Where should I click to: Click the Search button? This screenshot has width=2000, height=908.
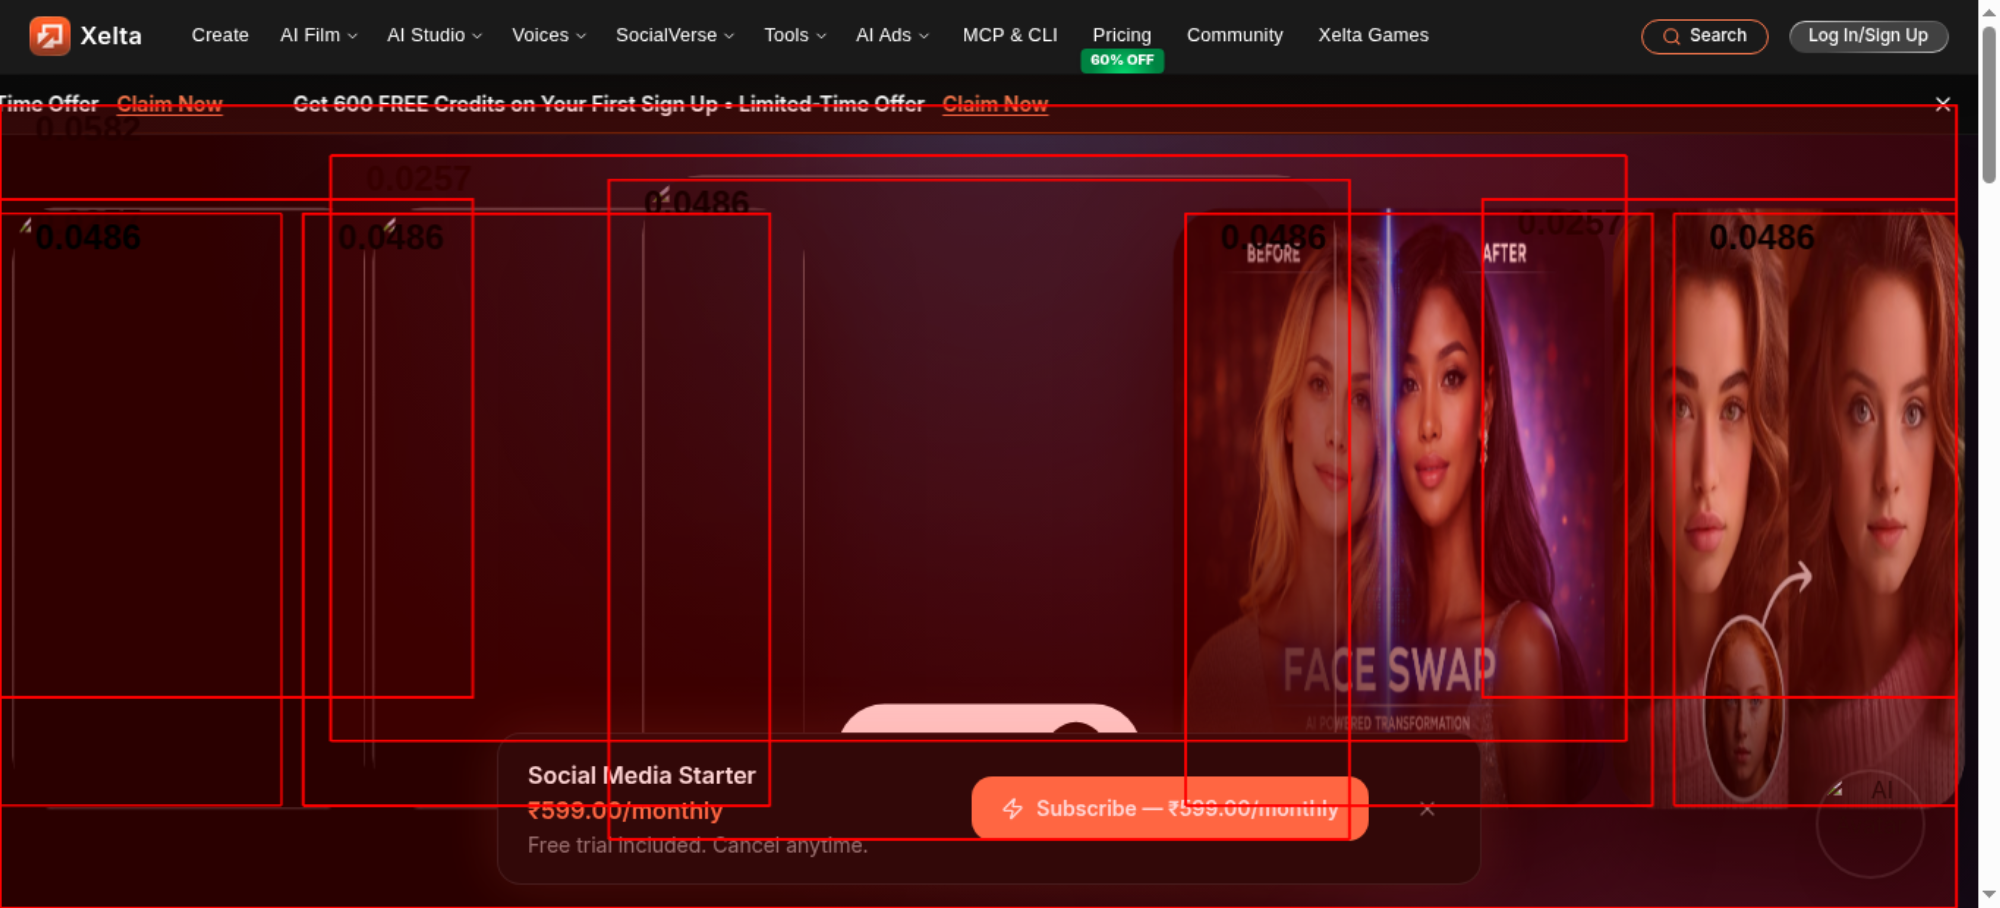pos(1704,36)
